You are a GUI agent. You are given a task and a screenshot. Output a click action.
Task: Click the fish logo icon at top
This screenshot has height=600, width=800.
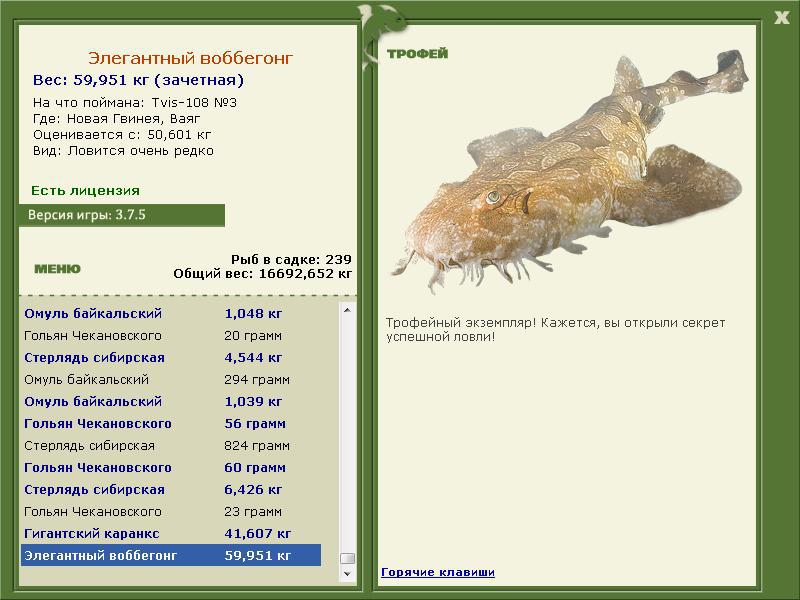point(382,36)
